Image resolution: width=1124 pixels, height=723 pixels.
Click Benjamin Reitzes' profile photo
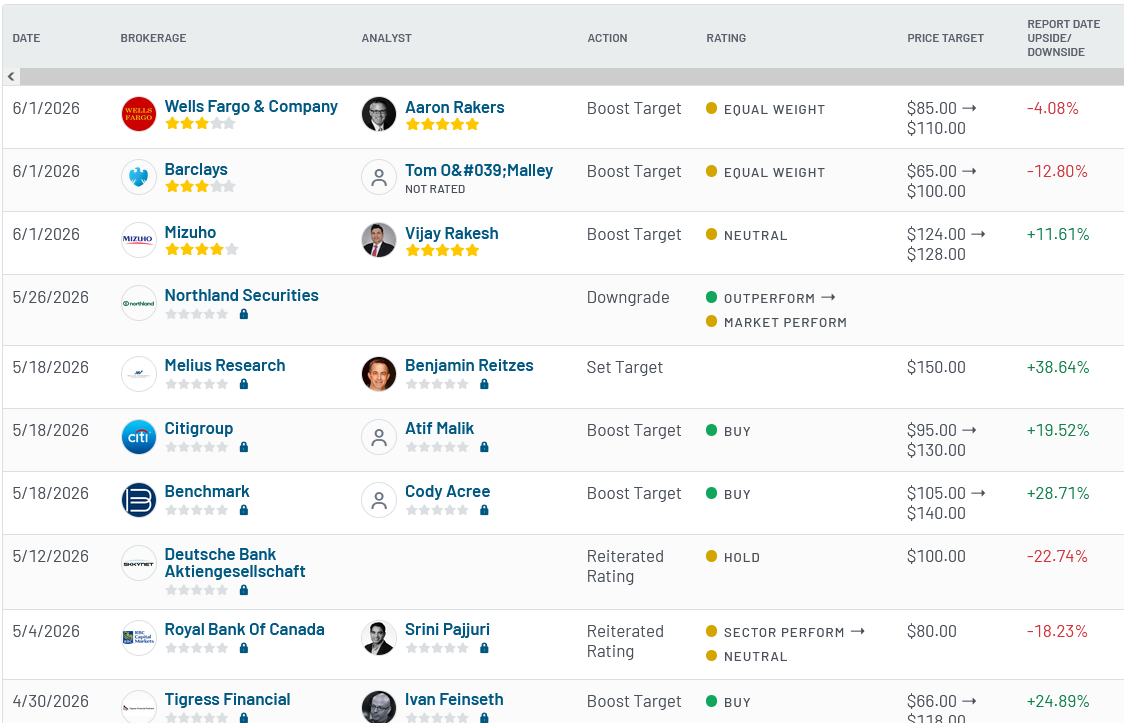(378, 373)
